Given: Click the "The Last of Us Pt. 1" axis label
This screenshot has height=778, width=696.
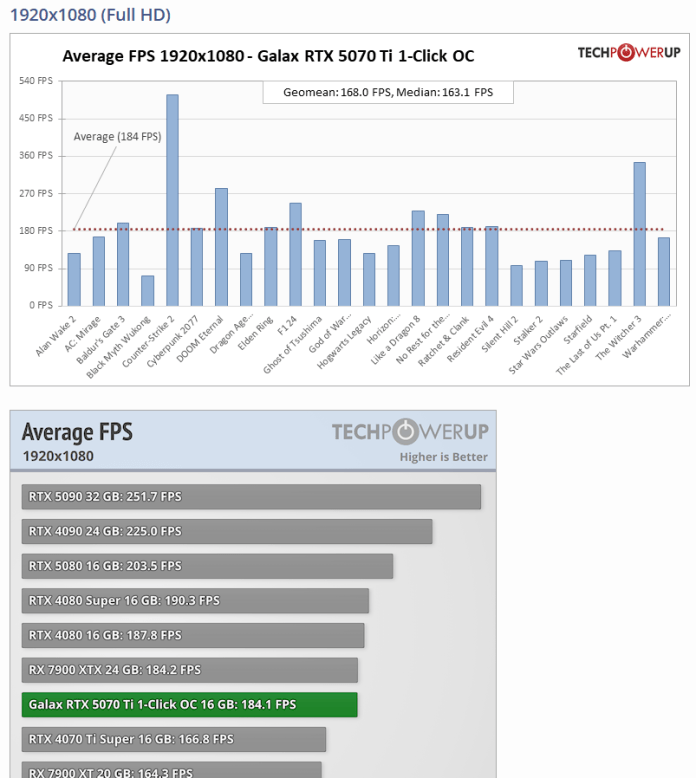Looking at the screenshot, I should click(586, 345).
